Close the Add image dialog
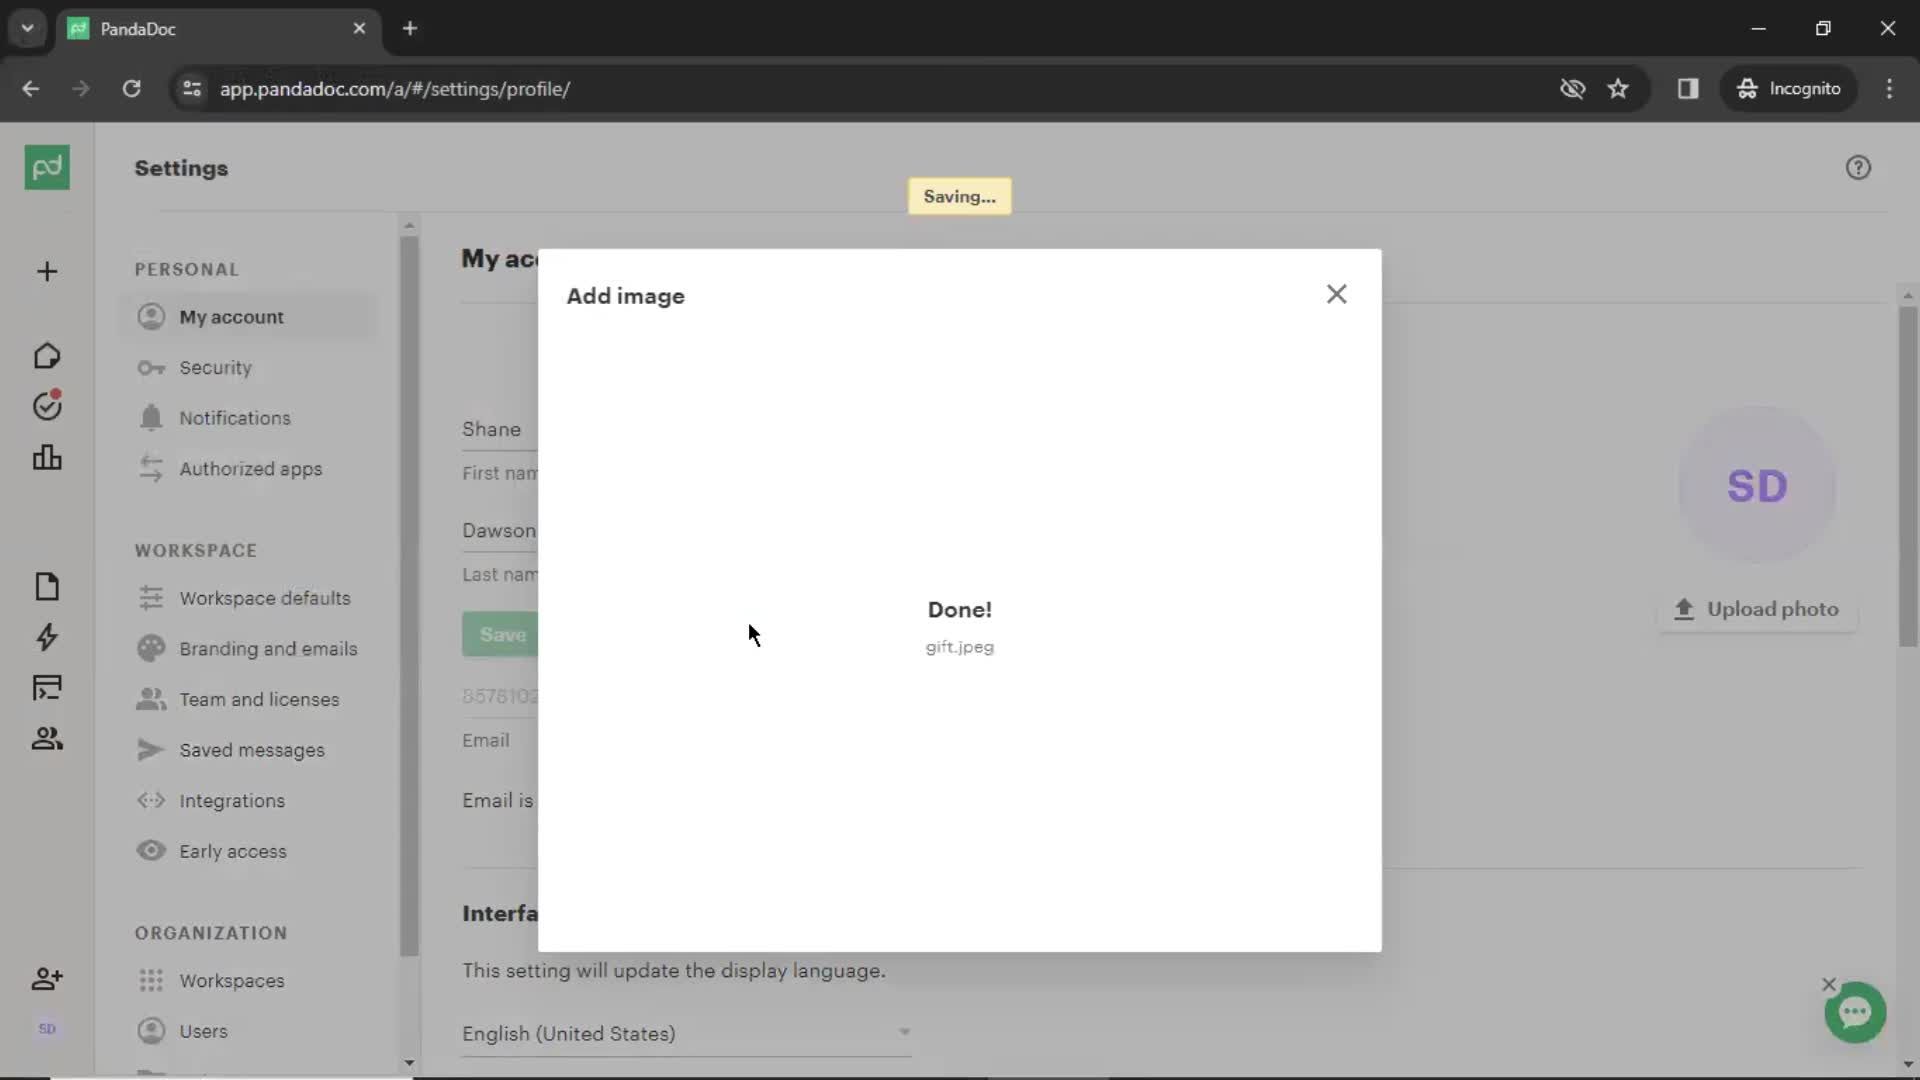This screenshot has width=1920, height=1080. click(1335, 293)
